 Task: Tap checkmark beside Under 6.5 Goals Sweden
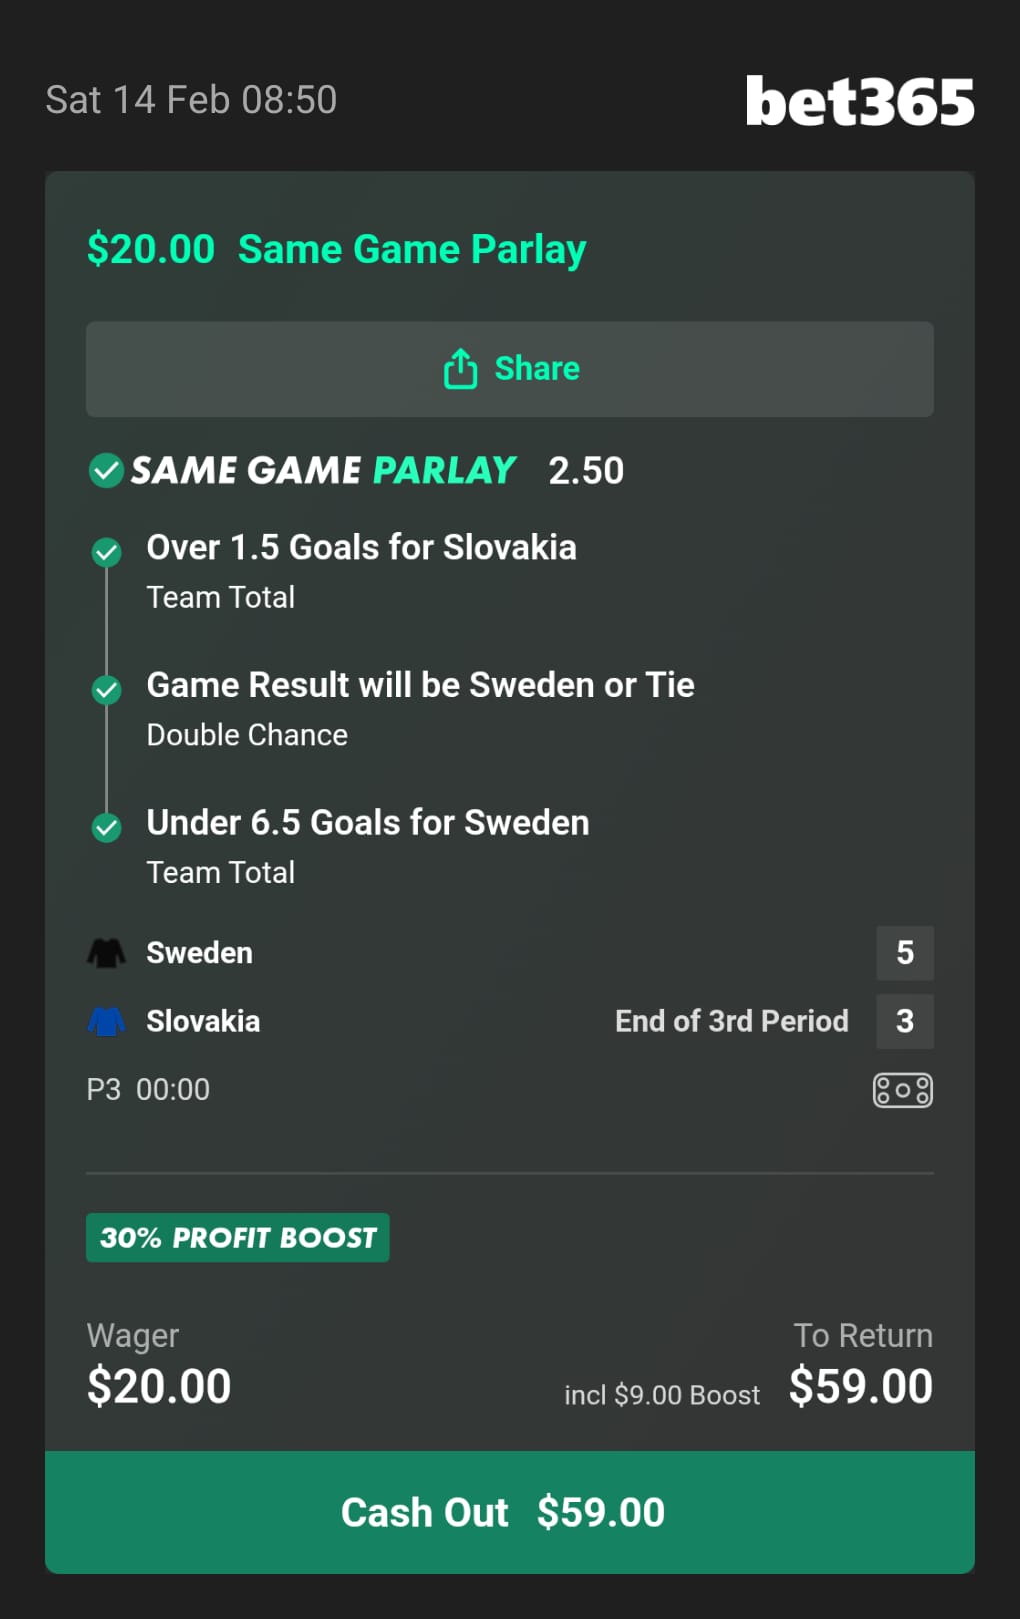pyautogui.click(x=106, y=827)
